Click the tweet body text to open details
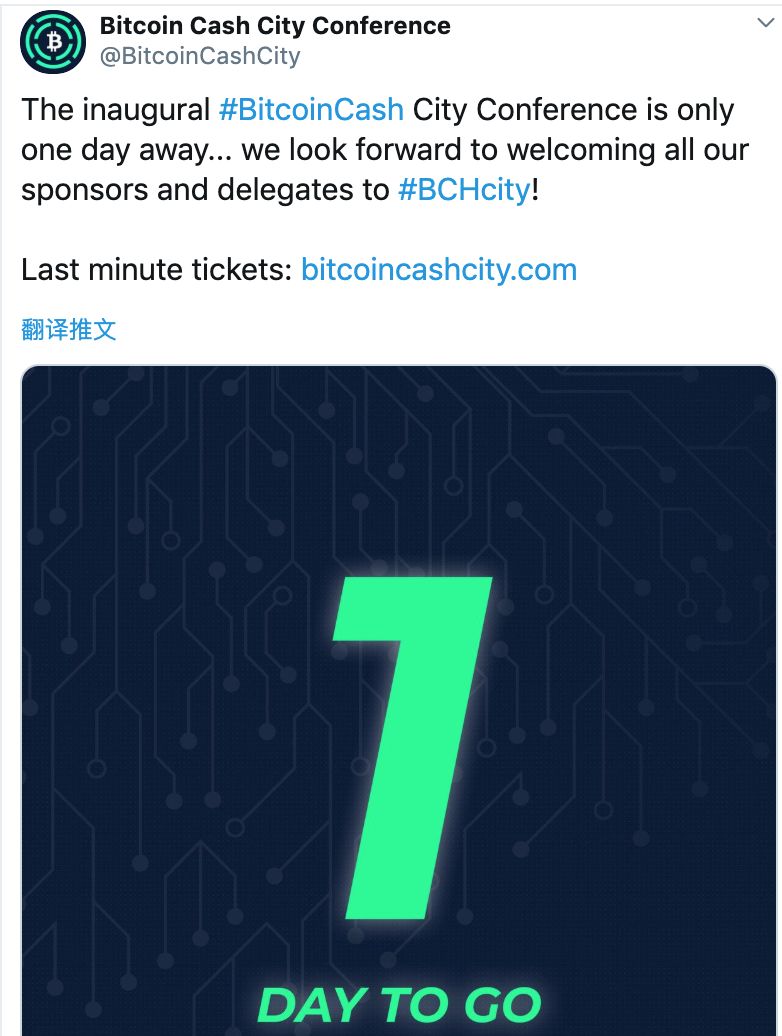 pos(385,150)
